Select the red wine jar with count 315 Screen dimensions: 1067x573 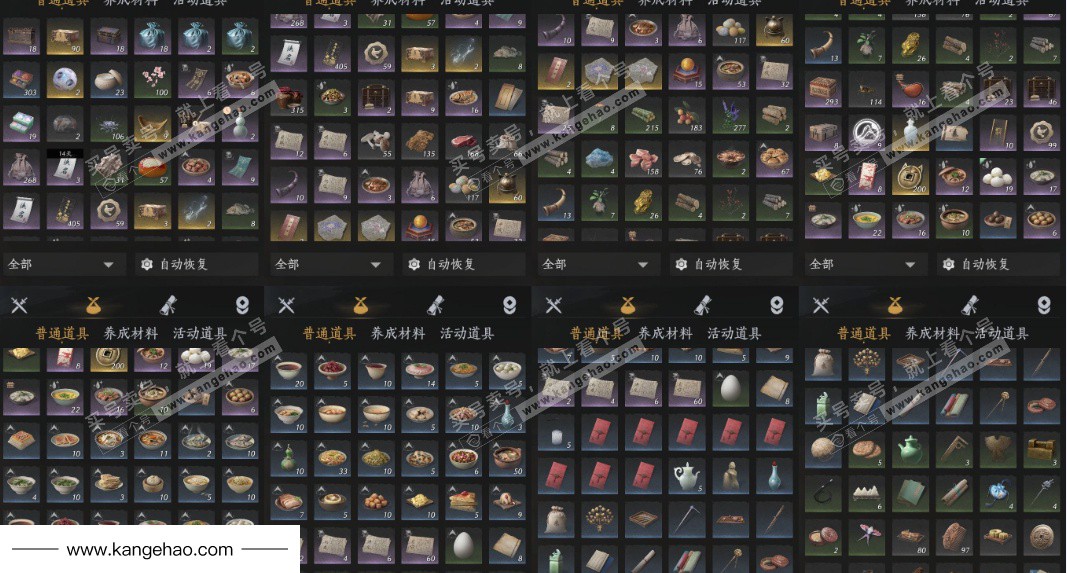click(x=289, y=98)
